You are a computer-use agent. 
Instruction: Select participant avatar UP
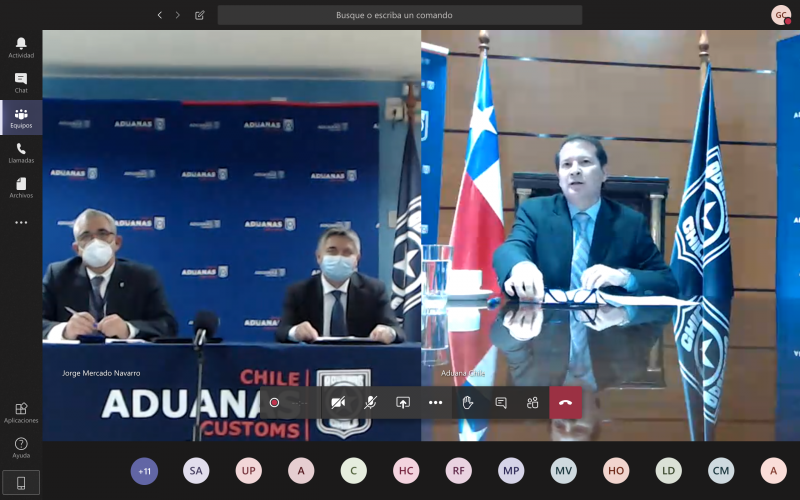(x=249, y=471)
